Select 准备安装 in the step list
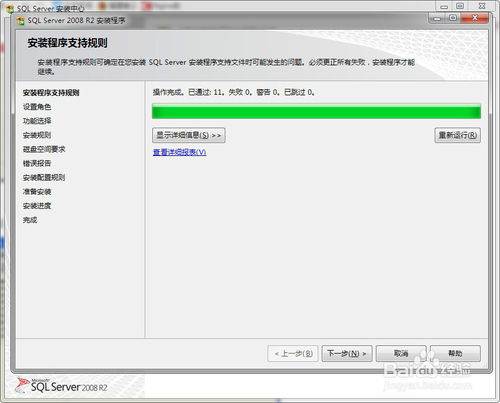 point(37,192)
